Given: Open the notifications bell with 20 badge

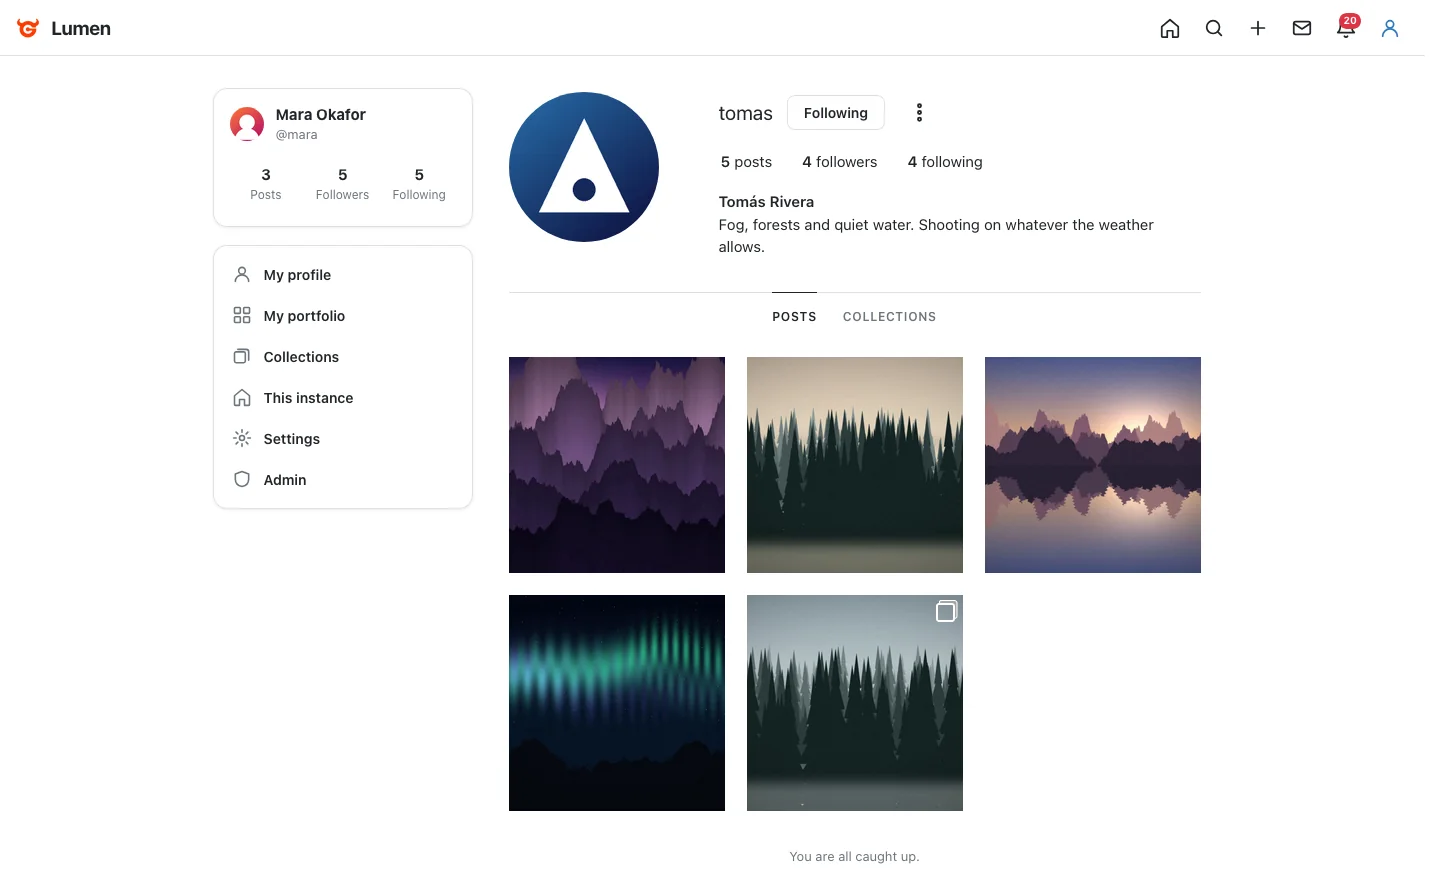Looking at the screenshot, I should coord(1346,28).
